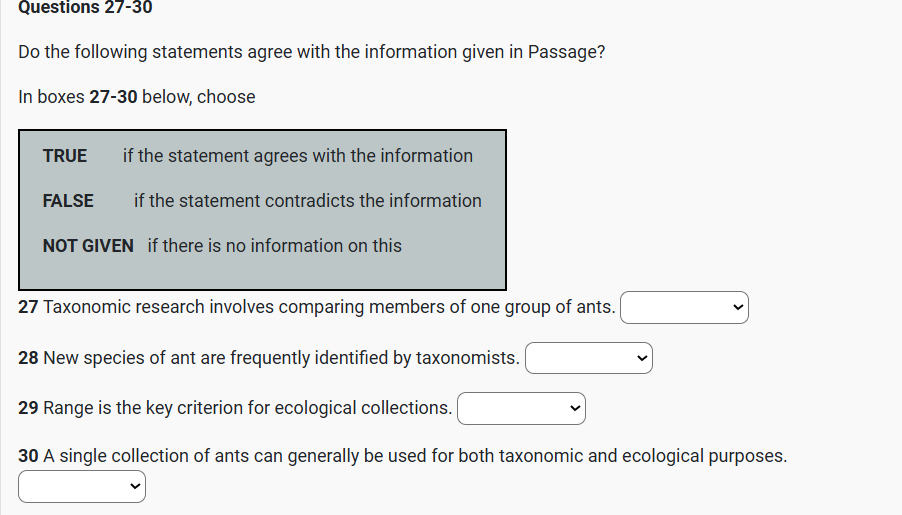This screenshot has width=902, height=515.
Task: Click the statement about range in ecological collections
Action: (247, 407)
